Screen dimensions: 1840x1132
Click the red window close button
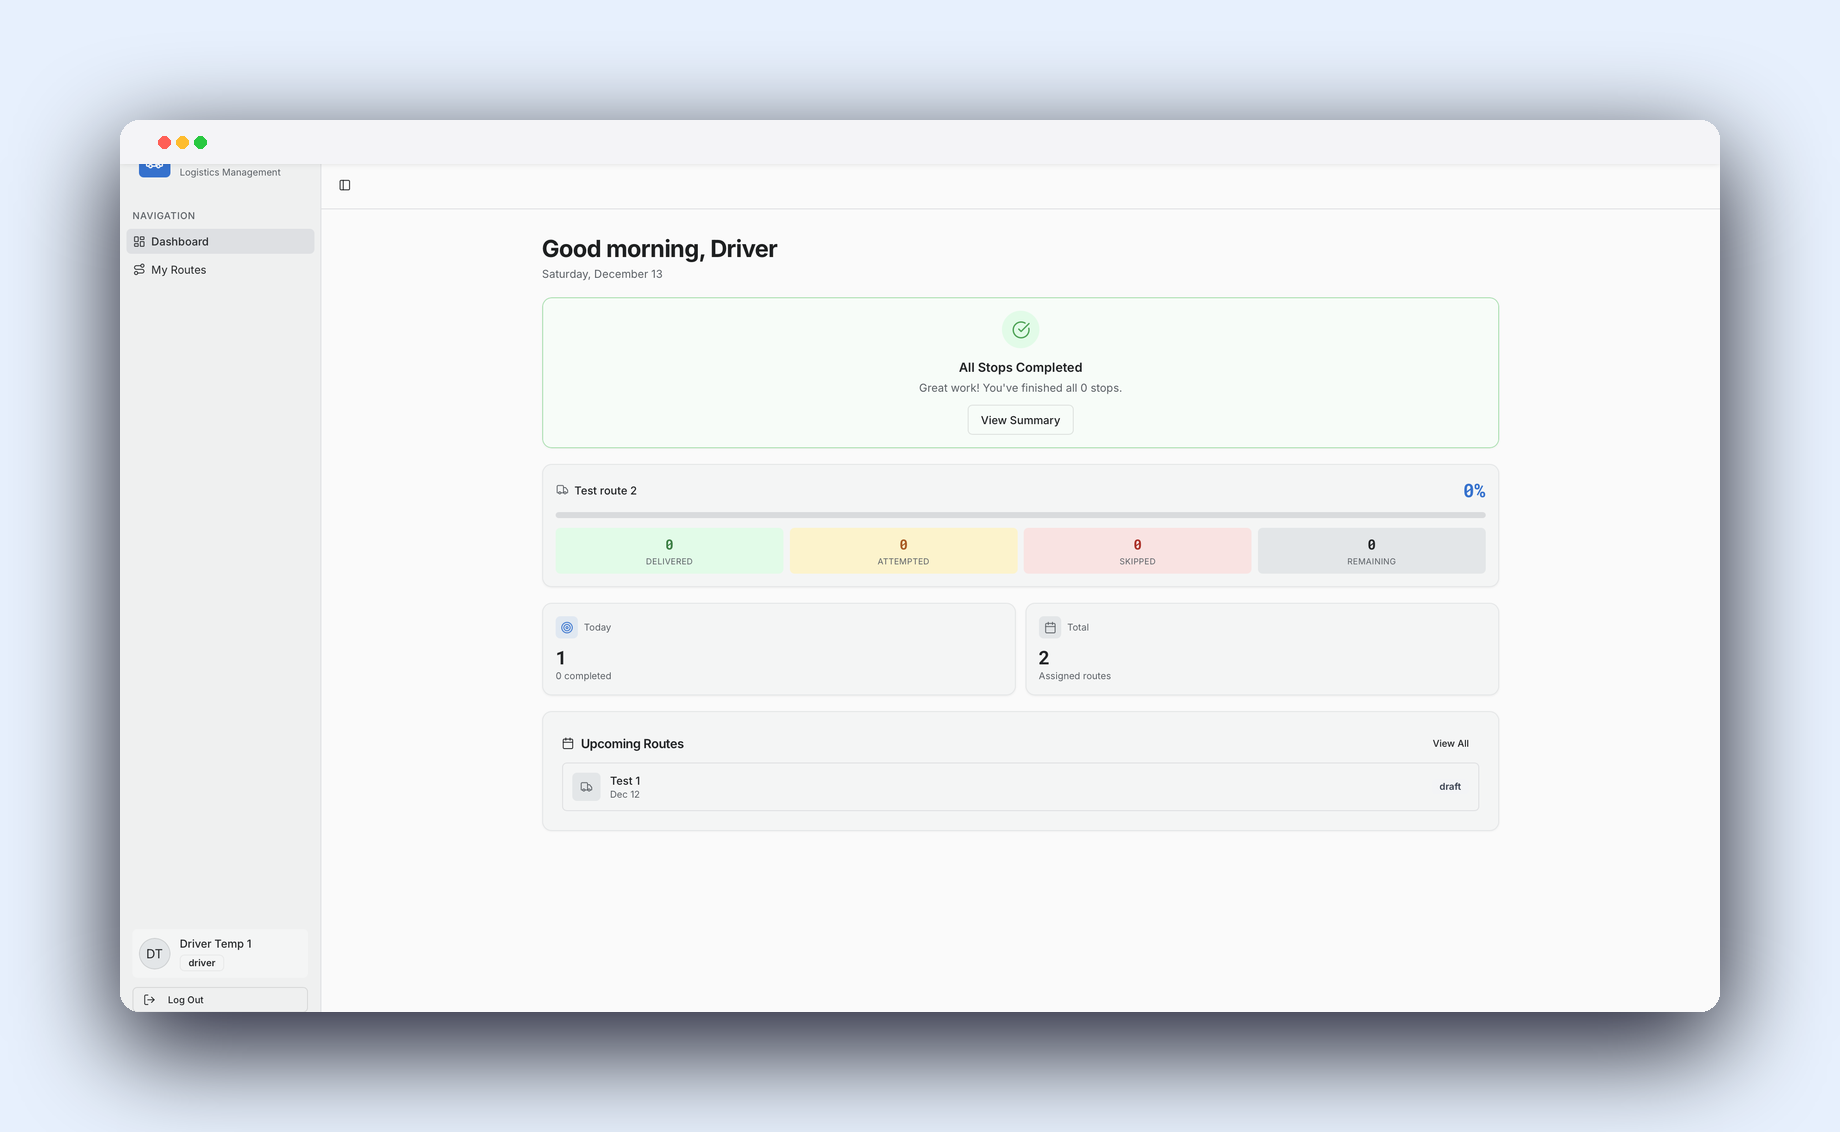(x=164, y=143)
